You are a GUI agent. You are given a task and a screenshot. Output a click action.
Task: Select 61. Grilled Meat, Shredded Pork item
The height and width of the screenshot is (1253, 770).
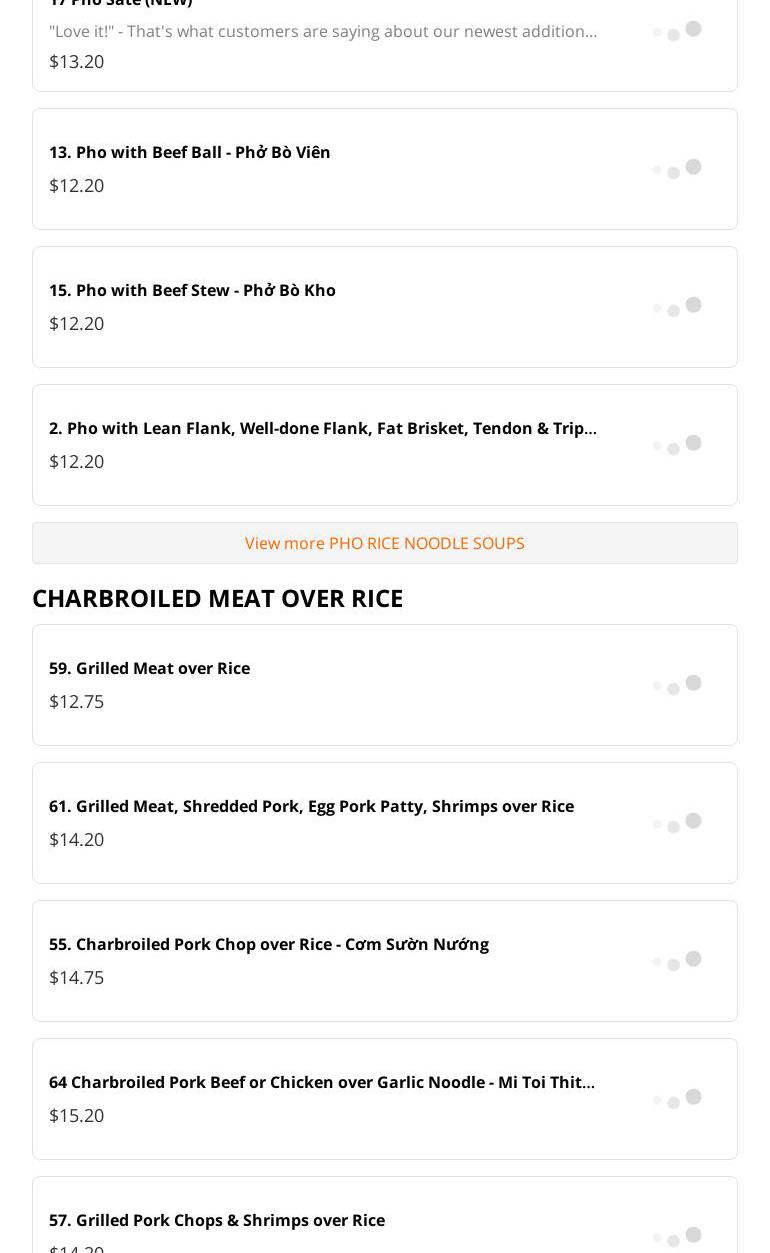pos(311,806)
